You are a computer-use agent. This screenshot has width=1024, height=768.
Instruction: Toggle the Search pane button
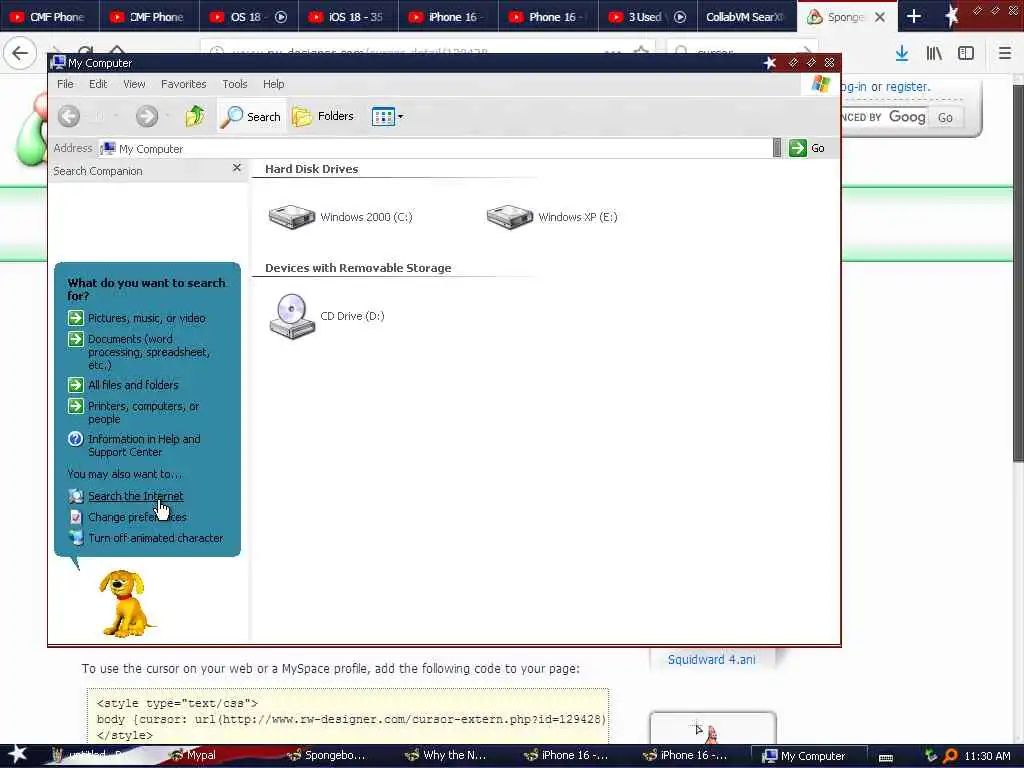click(x=251, y=116)
